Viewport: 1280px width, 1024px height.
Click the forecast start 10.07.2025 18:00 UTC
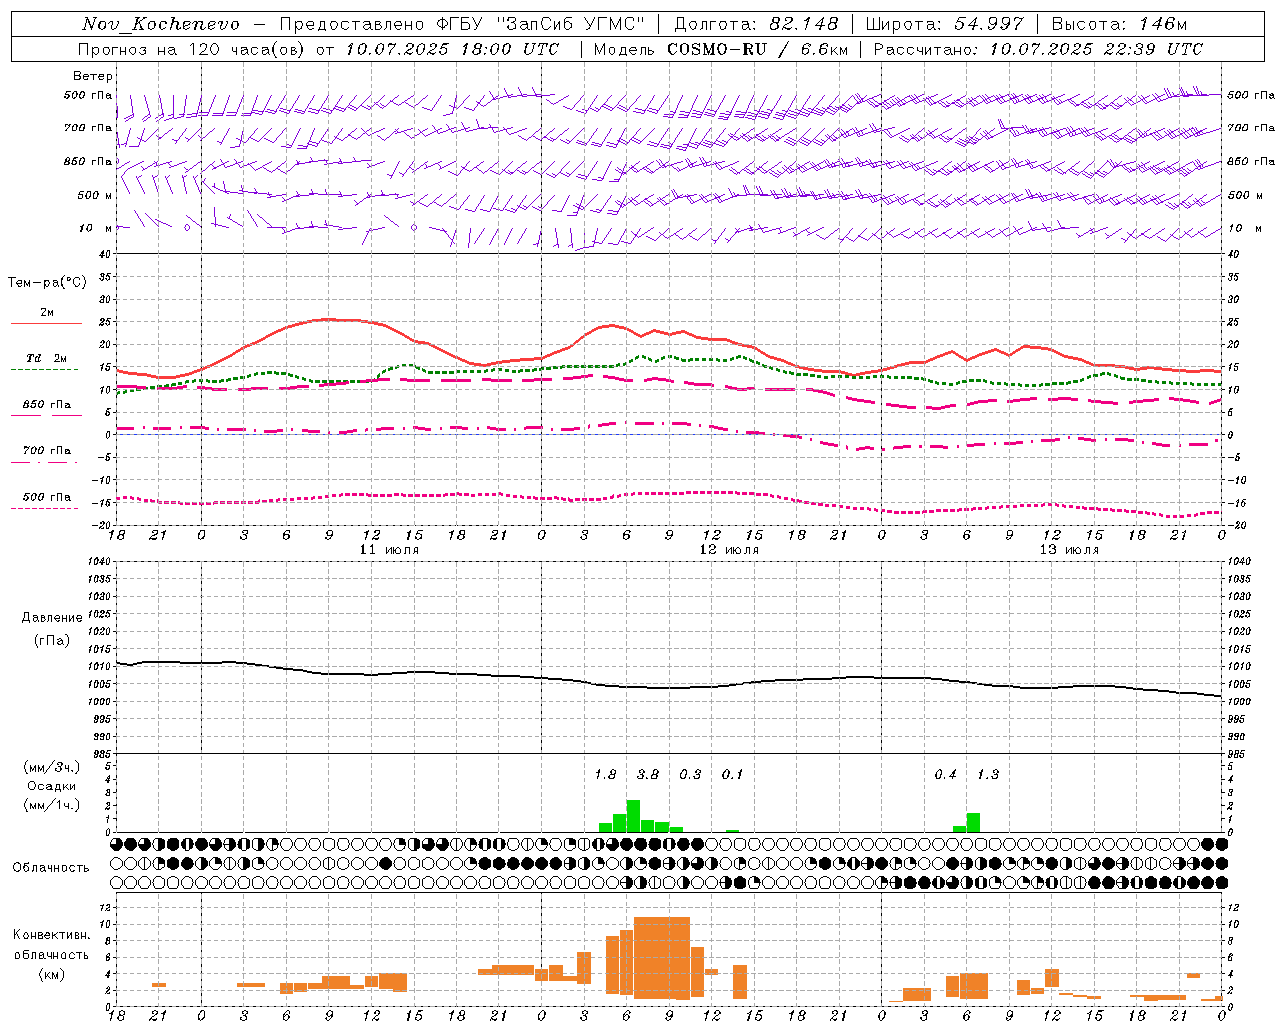coord(452,49)
